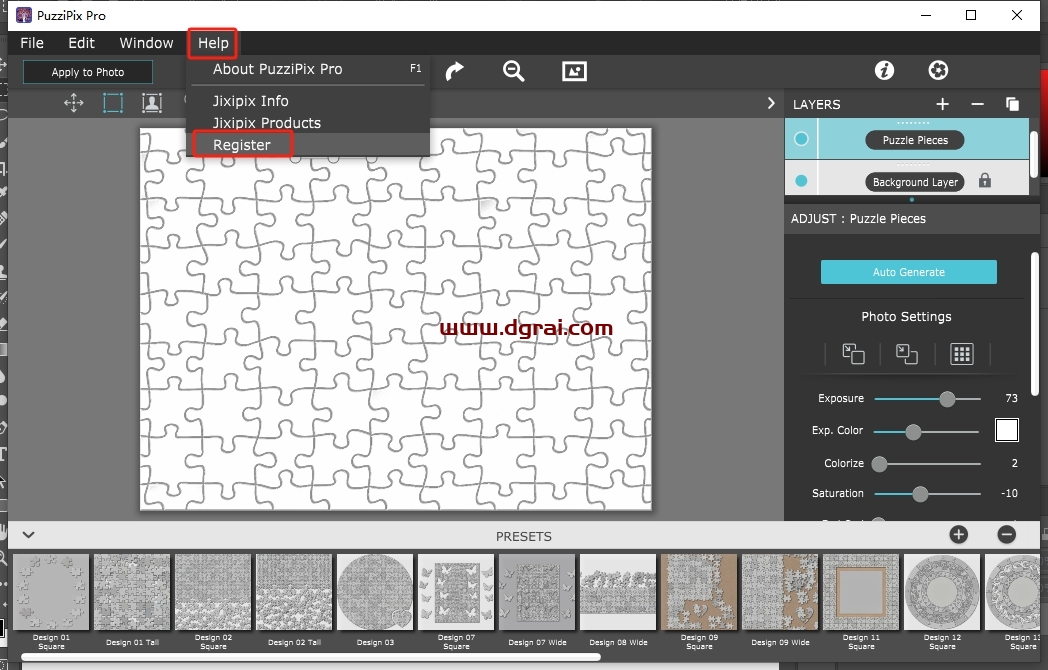
Task: Click the fit image to screen icon
Action: point(574,71)
